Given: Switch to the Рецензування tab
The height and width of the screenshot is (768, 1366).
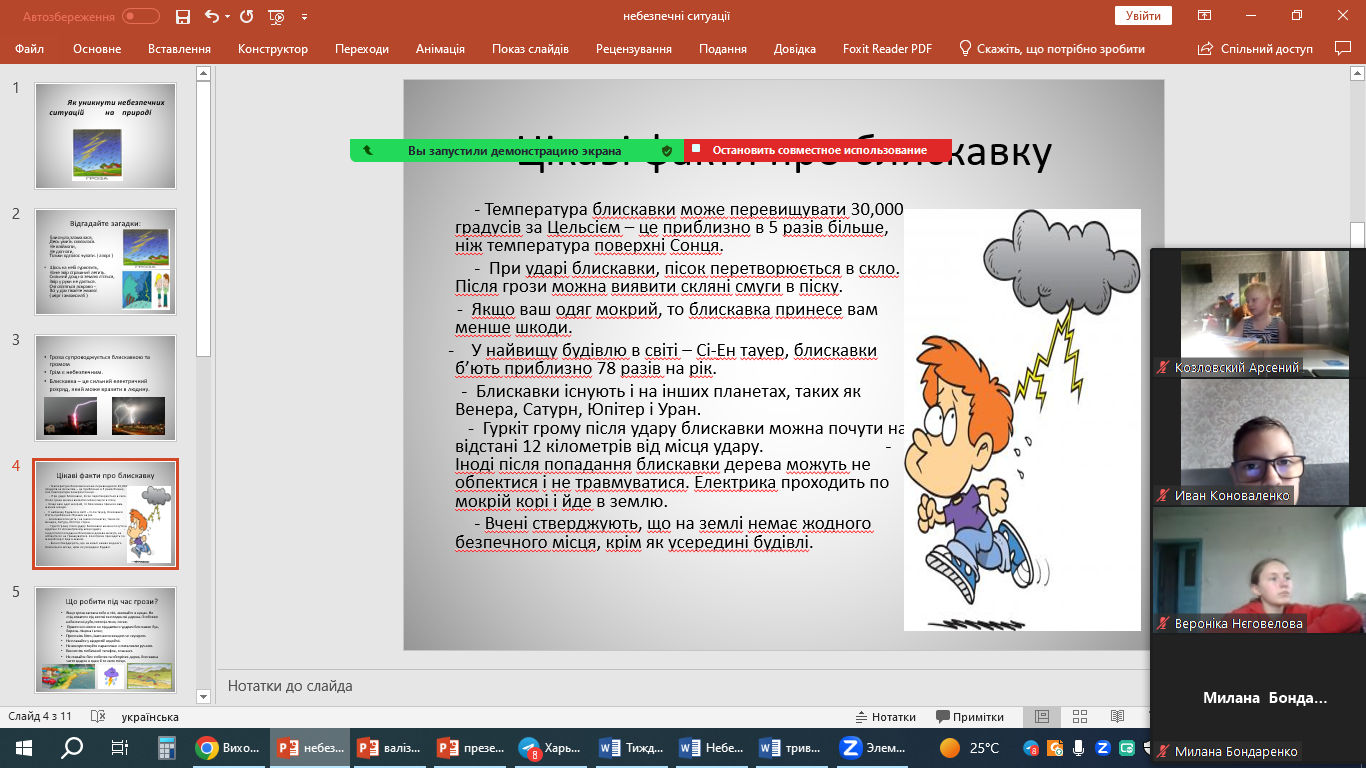Looking at the screenshot, I should click(x=634, y=49).
